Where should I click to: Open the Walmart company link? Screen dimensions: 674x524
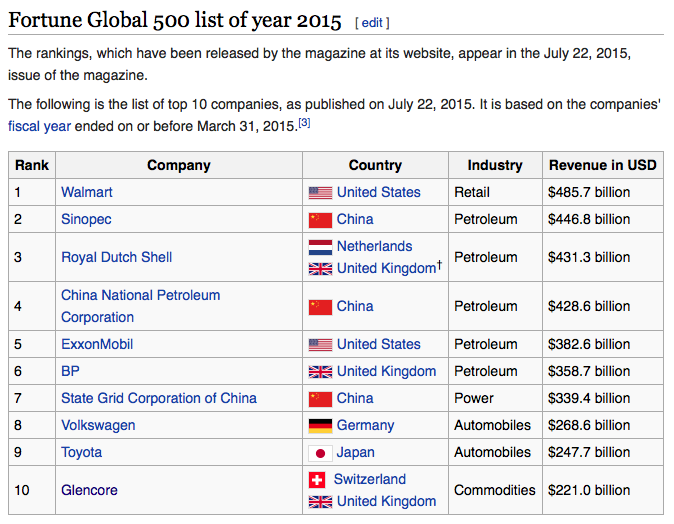click(x=86, y=192)
